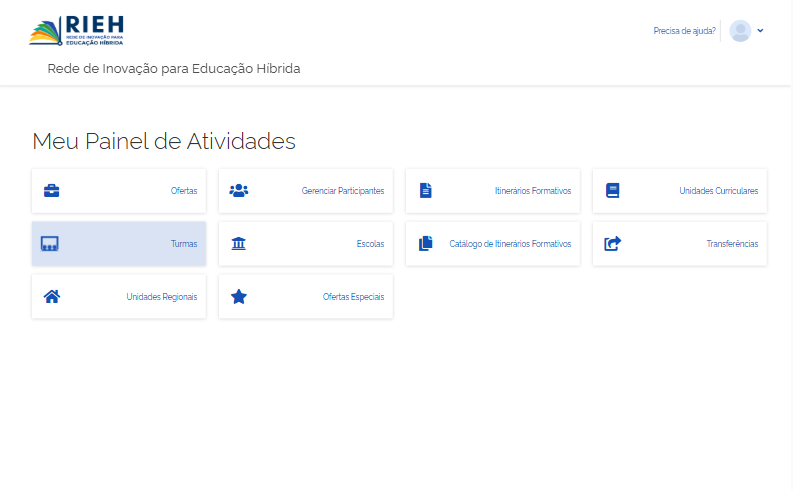Click the house icon for Unidades Regionais

point(51,297)
